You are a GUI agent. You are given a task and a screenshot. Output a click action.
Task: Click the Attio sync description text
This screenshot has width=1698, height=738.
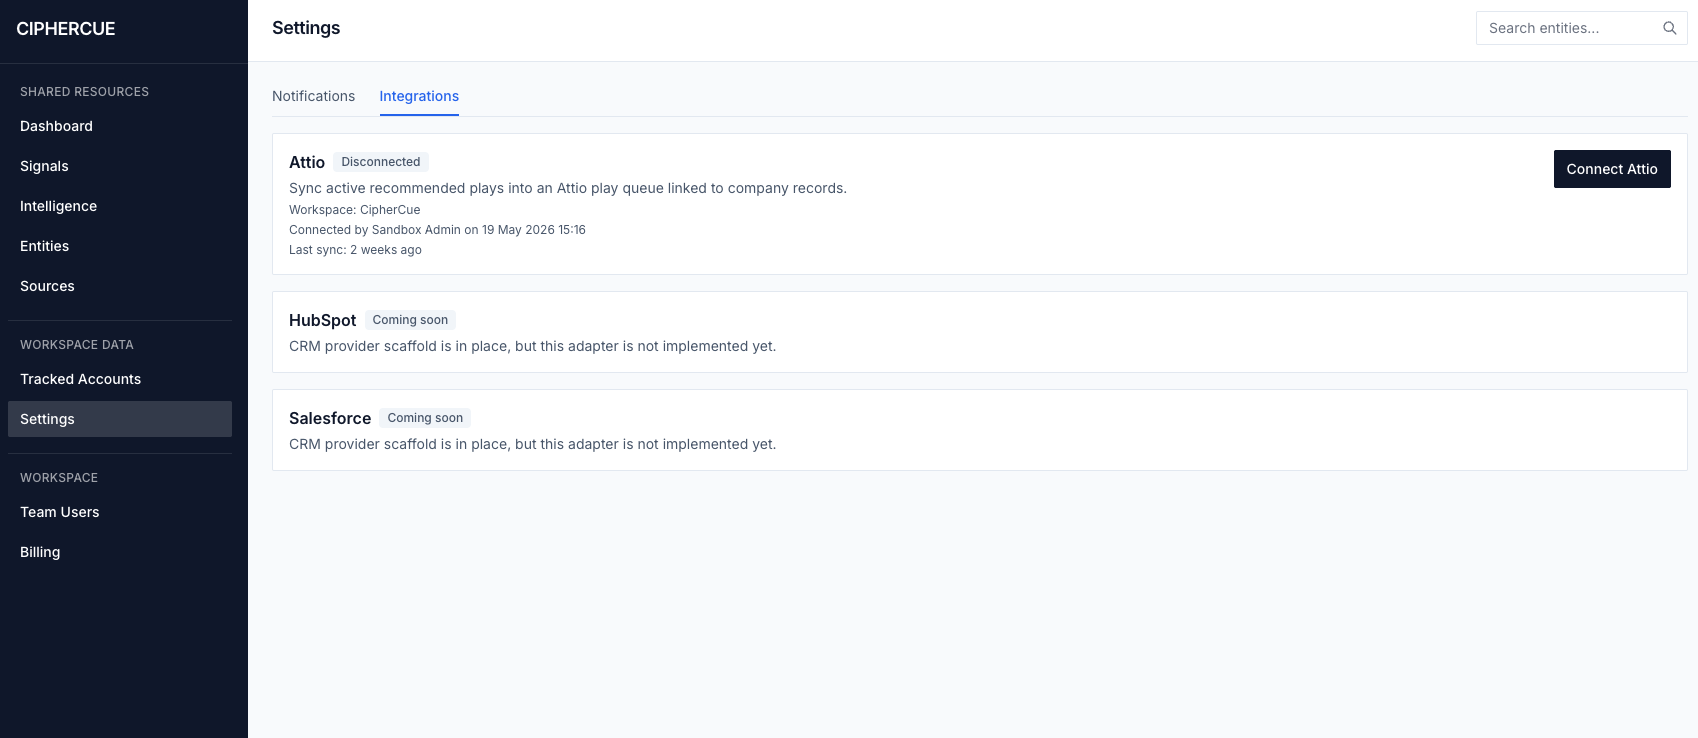click(568, 188)
